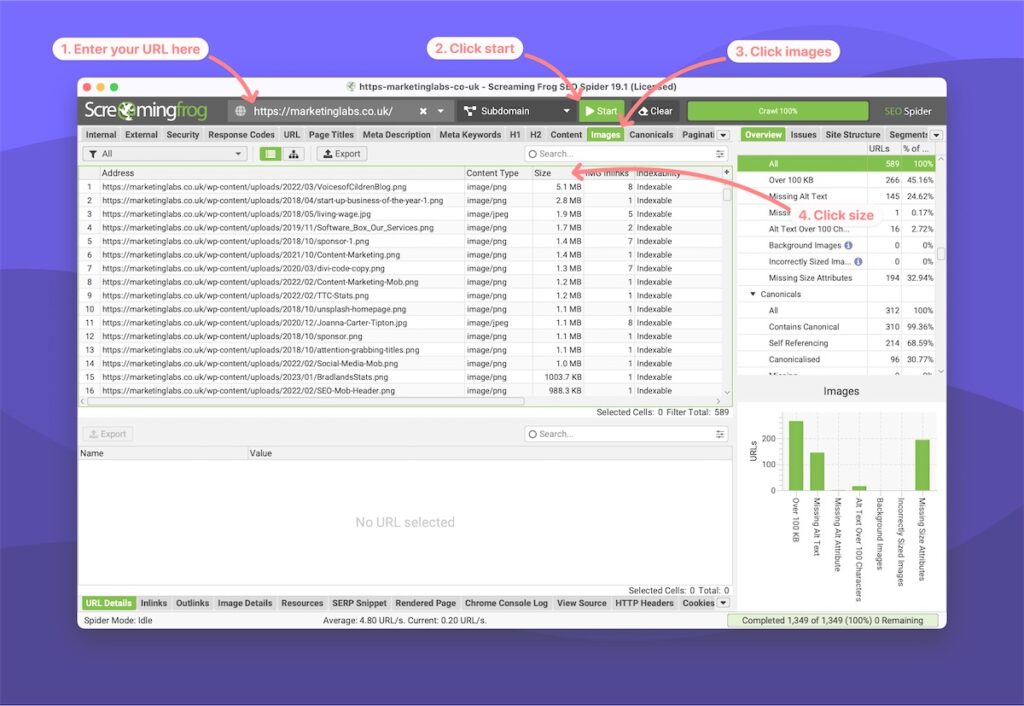Switch to the Images tab
This screenshot has height=706, width=1024.
[605, 135]
